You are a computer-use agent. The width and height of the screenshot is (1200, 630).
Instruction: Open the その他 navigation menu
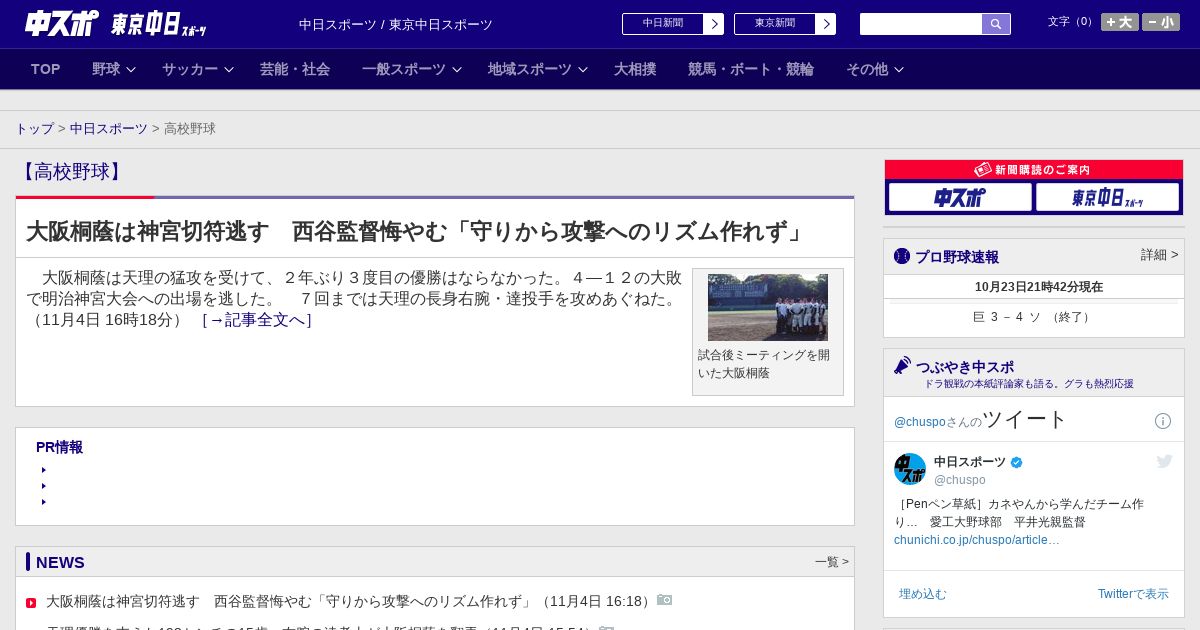tap(867, 69)
